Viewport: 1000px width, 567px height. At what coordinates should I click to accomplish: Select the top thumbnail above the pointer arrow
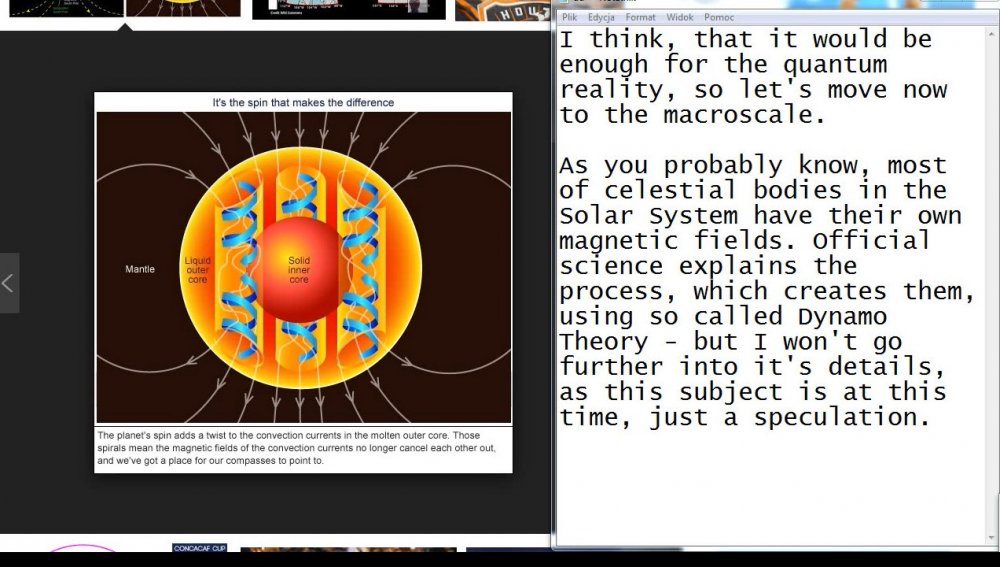point(183,8)
